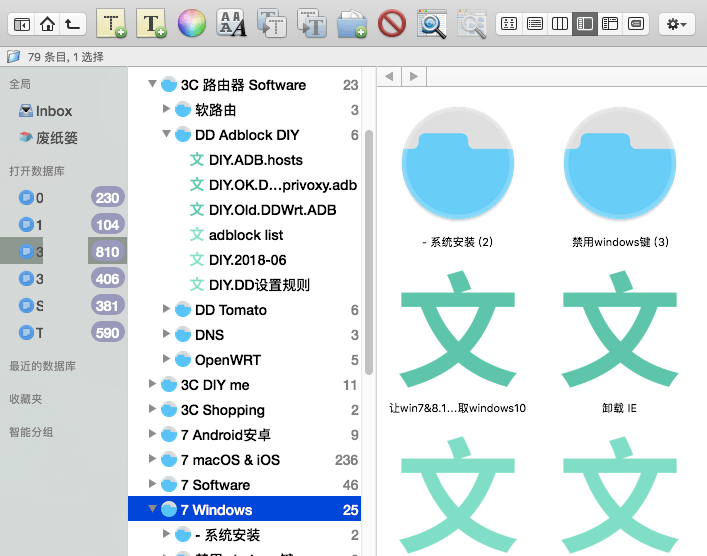Image resolution: width=707 pixels, height=556 pixels.
Task: Select DIY.DD设置规则 document
Action: click(250, 285)
